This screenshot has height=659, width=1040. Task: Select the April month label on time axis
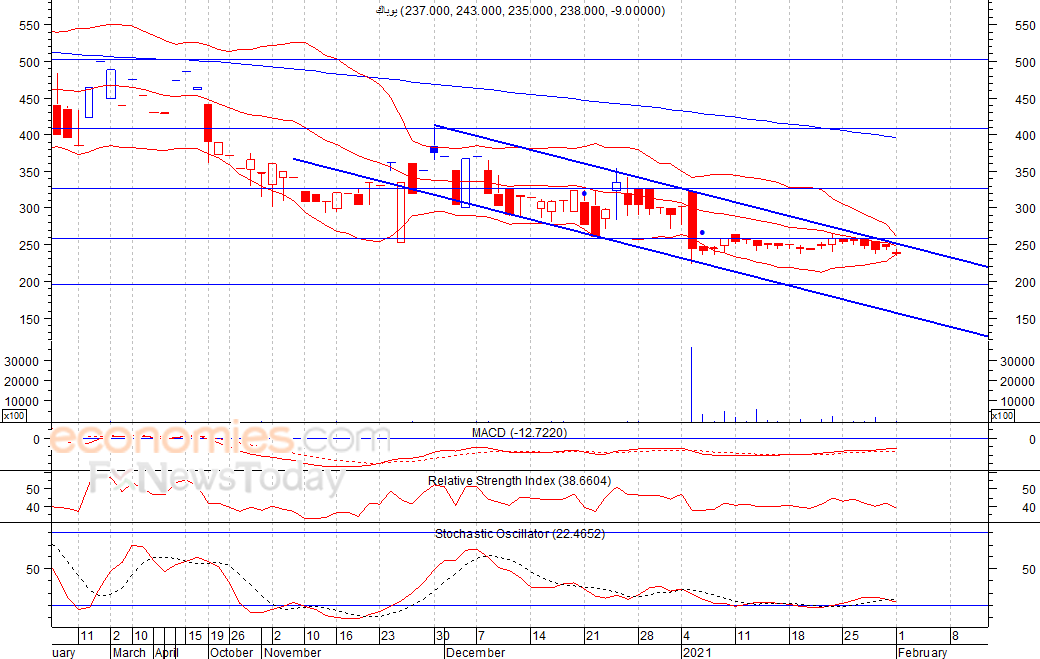coord(167,652)
